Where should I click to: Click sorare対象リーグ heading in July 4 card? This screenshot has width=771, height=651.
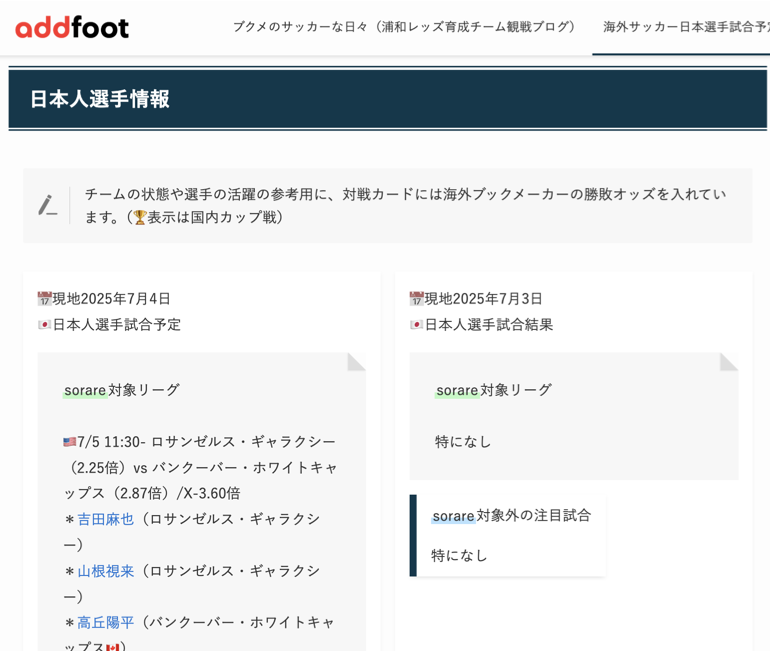[122, 390]
